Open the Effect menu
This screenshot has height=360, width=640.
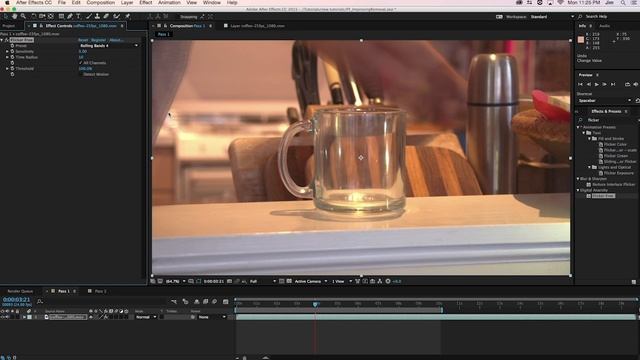click(x=146, y=2)
